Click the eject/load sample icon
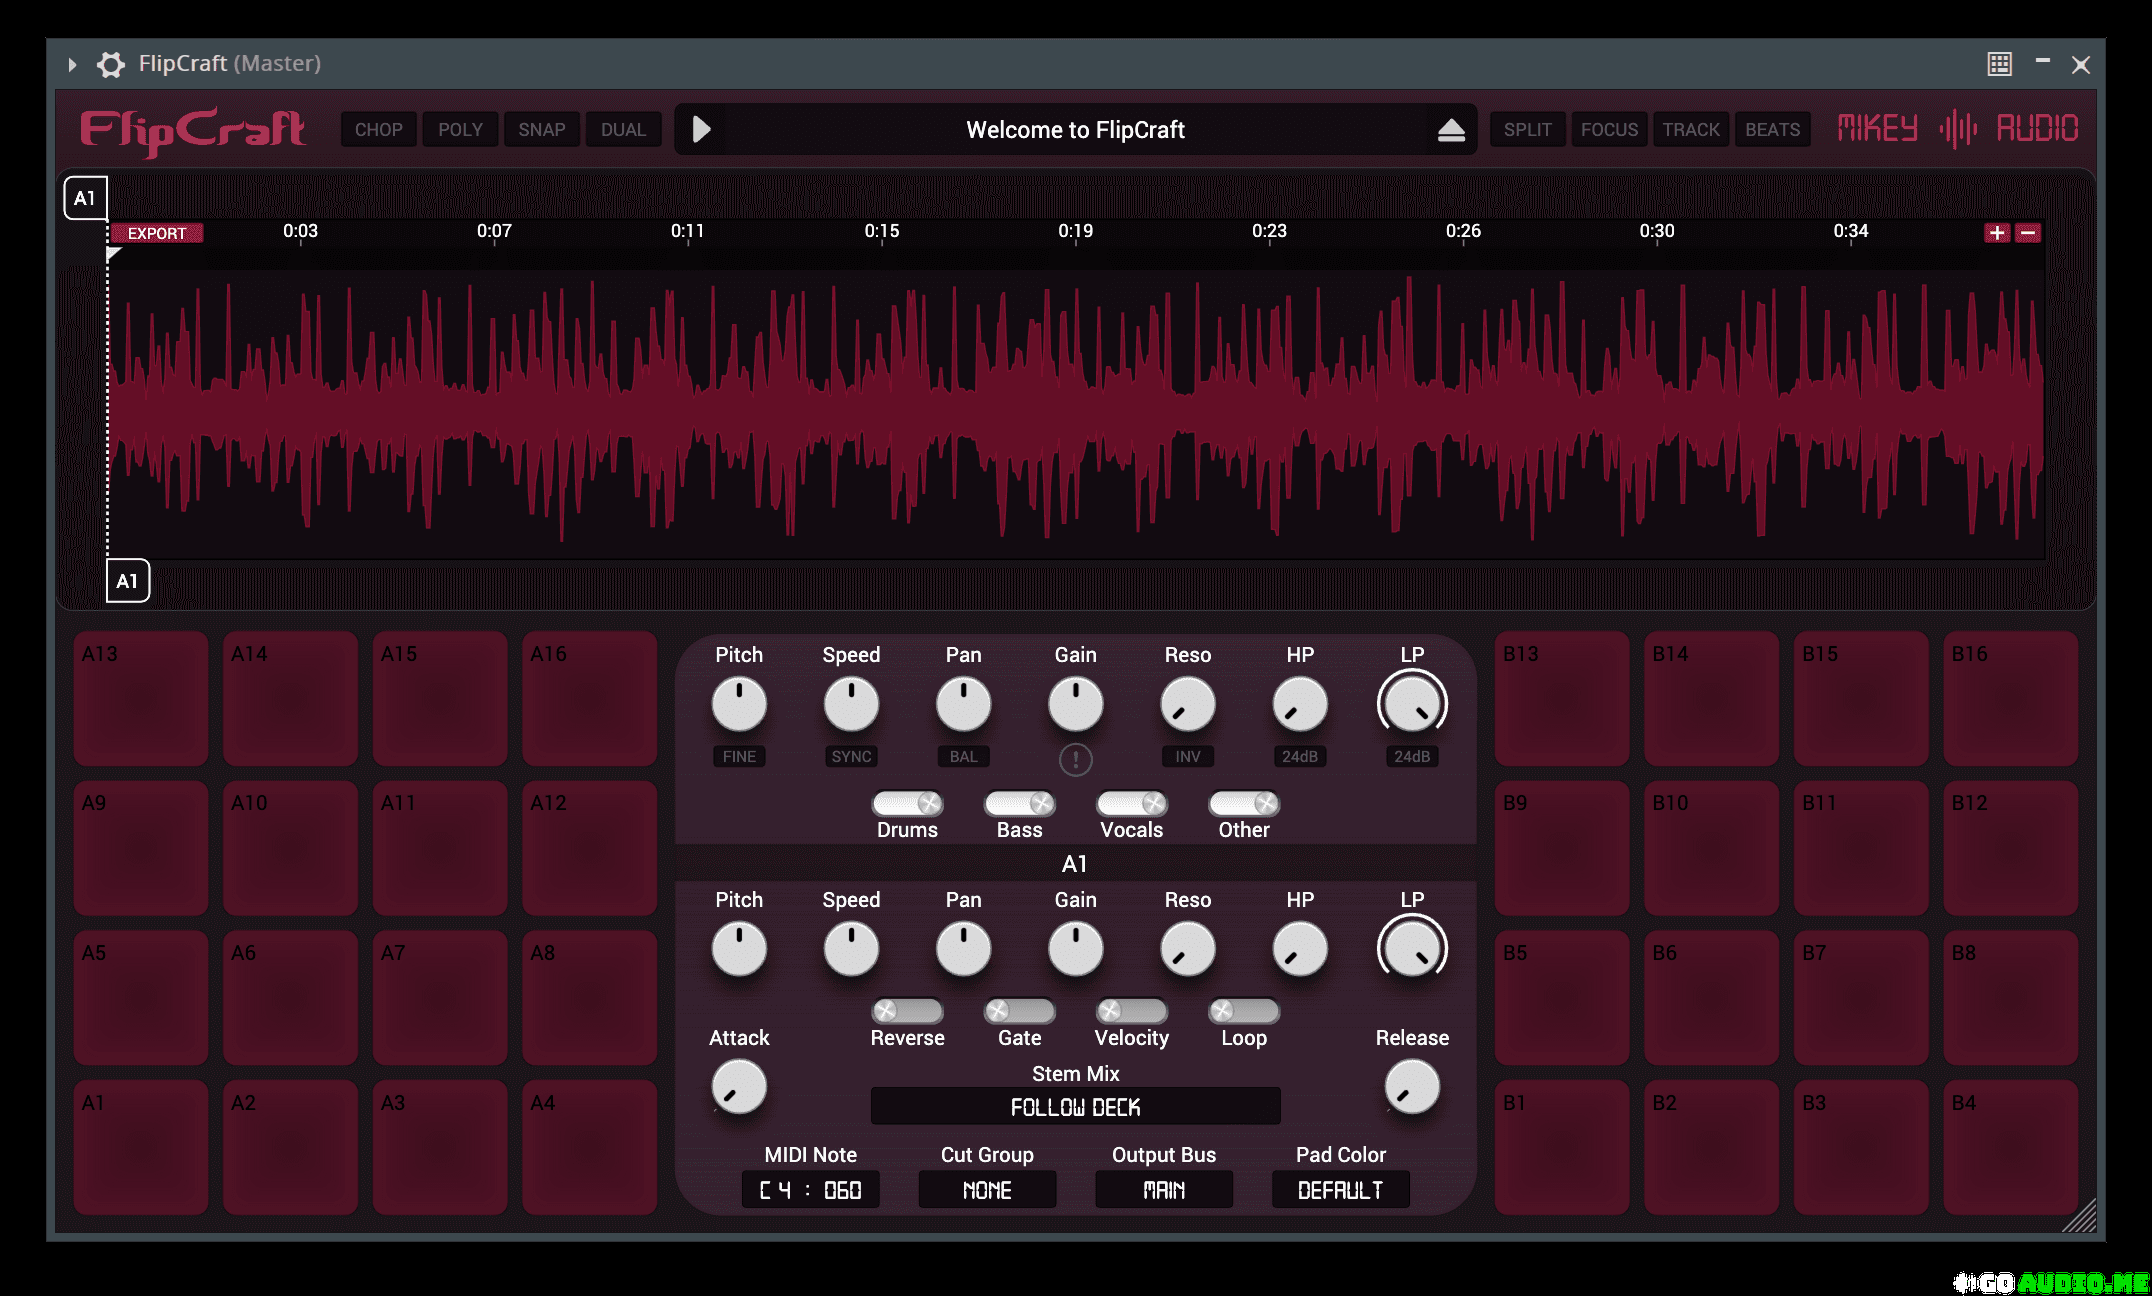Viewport: 2152px width, 1296px height. 1451,130
